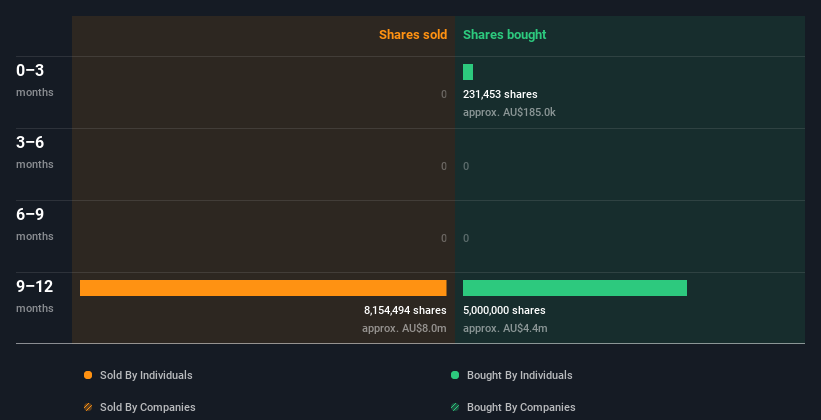
Task: Click the zero sold value in 0–3 months row
Action: point(444,94)
